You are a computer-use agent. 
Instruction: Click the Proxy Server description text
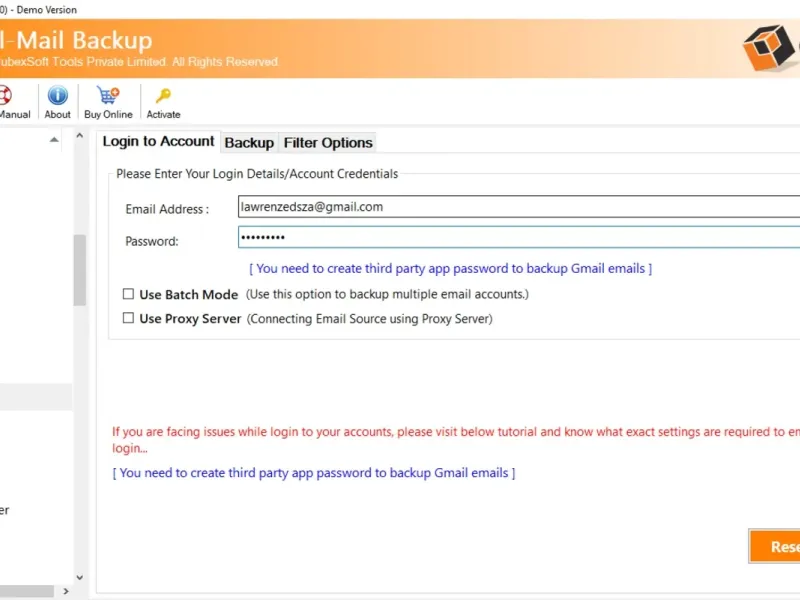coord(370,319)
